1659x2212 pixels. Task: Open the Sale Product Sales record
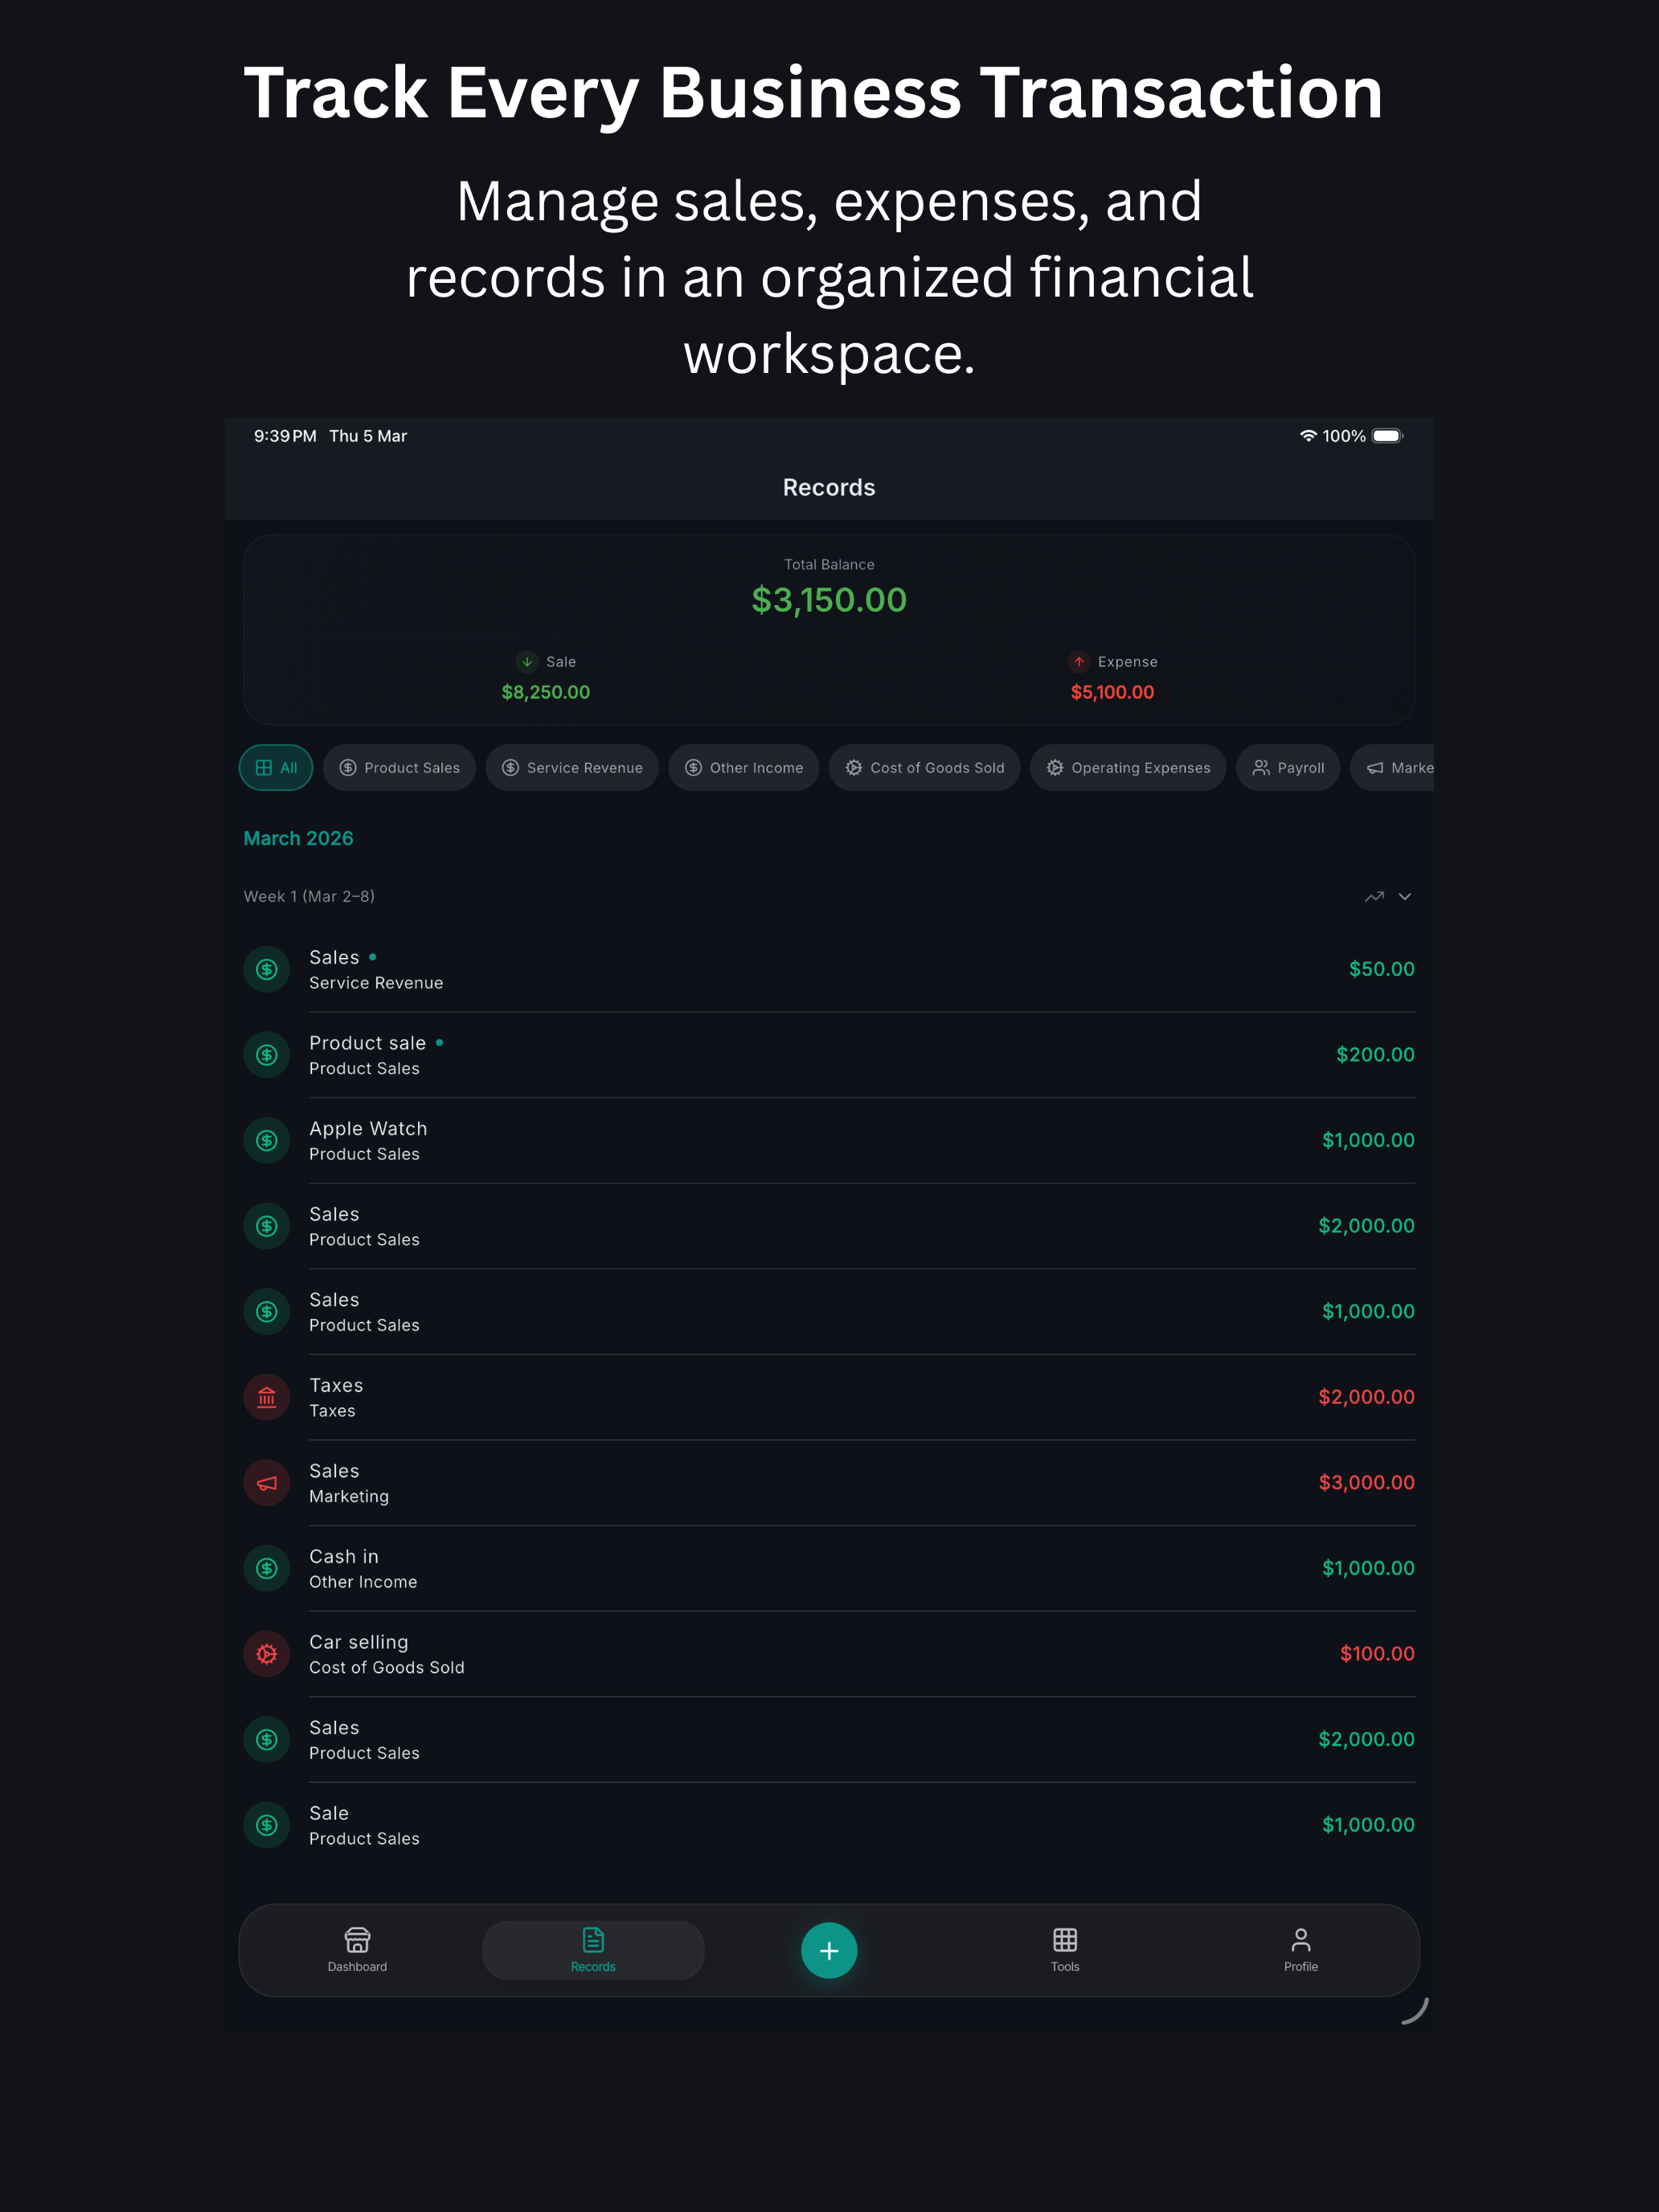coord(829,1825)
